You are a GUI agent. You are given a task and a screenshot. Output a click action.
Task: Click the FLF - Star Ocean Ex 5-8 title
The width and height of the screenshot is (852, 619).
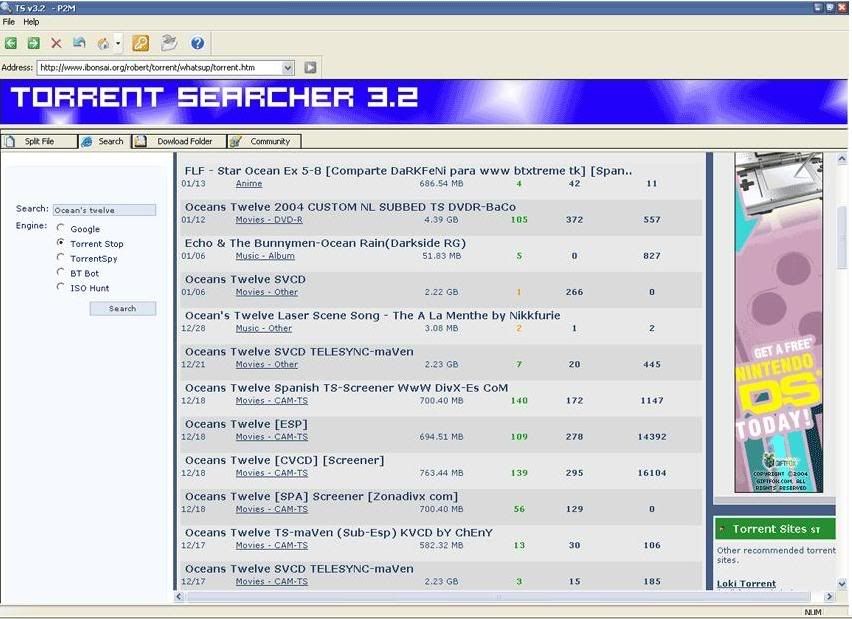click(x=409, y=171)
